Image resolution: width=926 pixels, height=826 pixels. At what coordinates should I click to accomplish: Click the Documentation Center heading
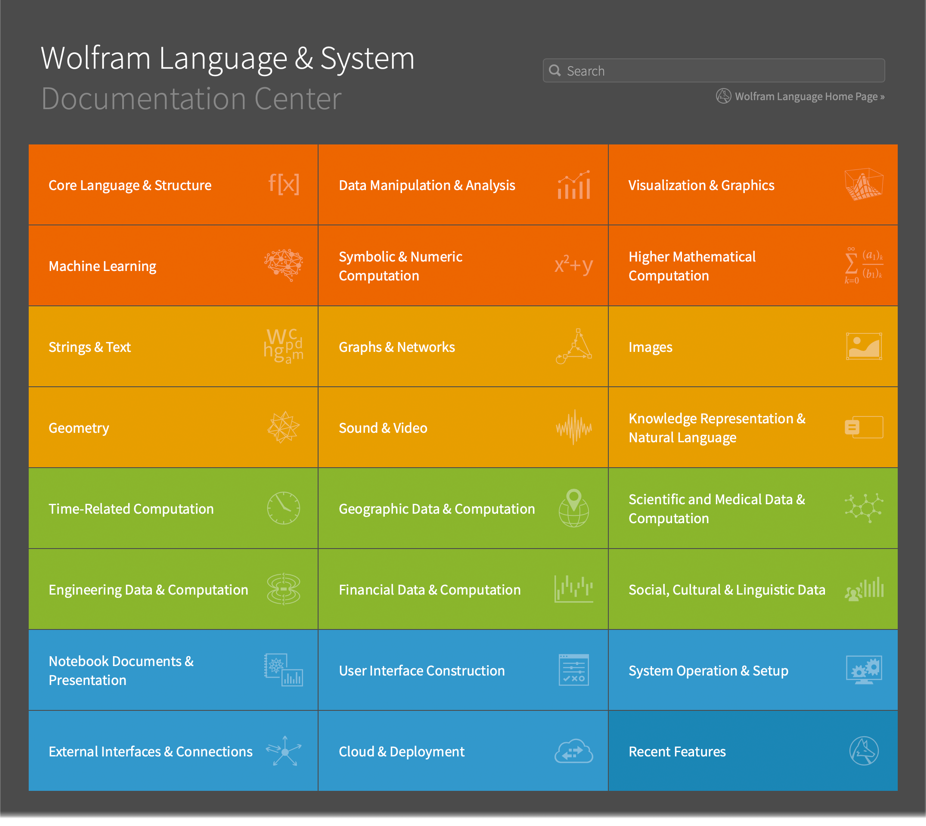click(191, 98)
